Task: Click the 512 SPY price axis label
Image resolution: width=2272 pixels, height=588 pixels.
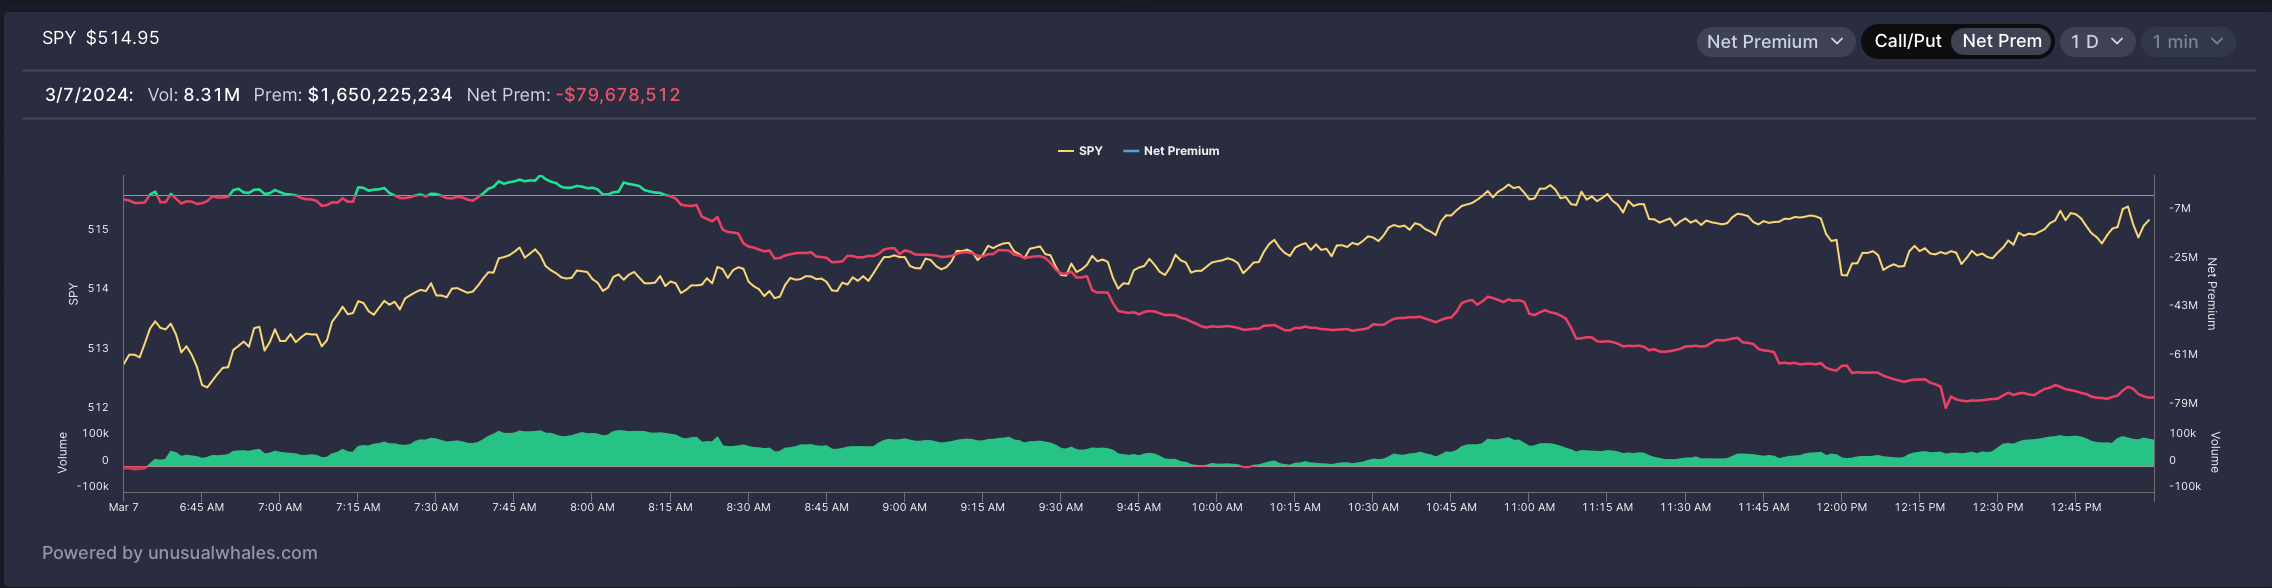Action: click(98, 407)
